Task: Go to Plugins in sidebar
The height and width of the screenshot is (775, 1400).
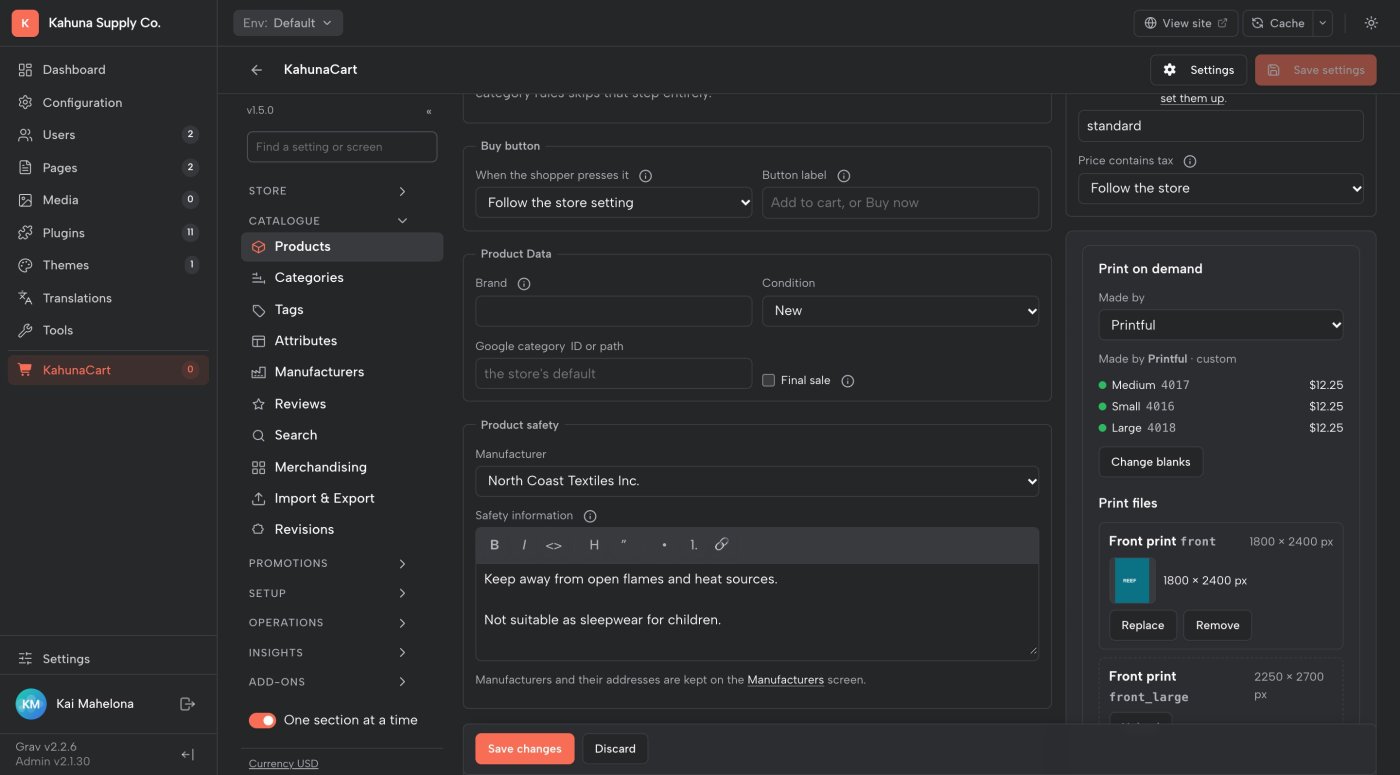Action: tap(108, 233)
